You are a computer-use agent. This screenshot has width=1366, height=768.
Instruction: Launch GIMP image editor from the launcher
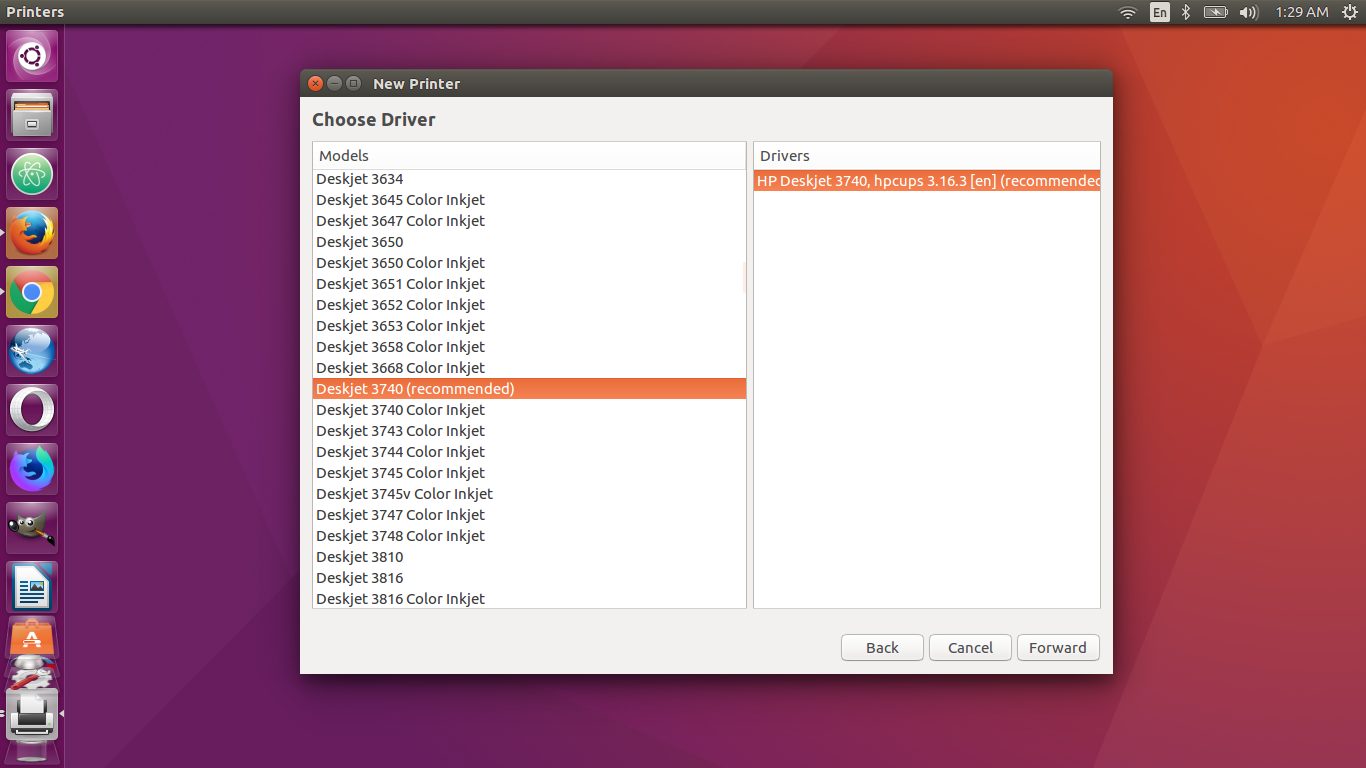(32, 528)
